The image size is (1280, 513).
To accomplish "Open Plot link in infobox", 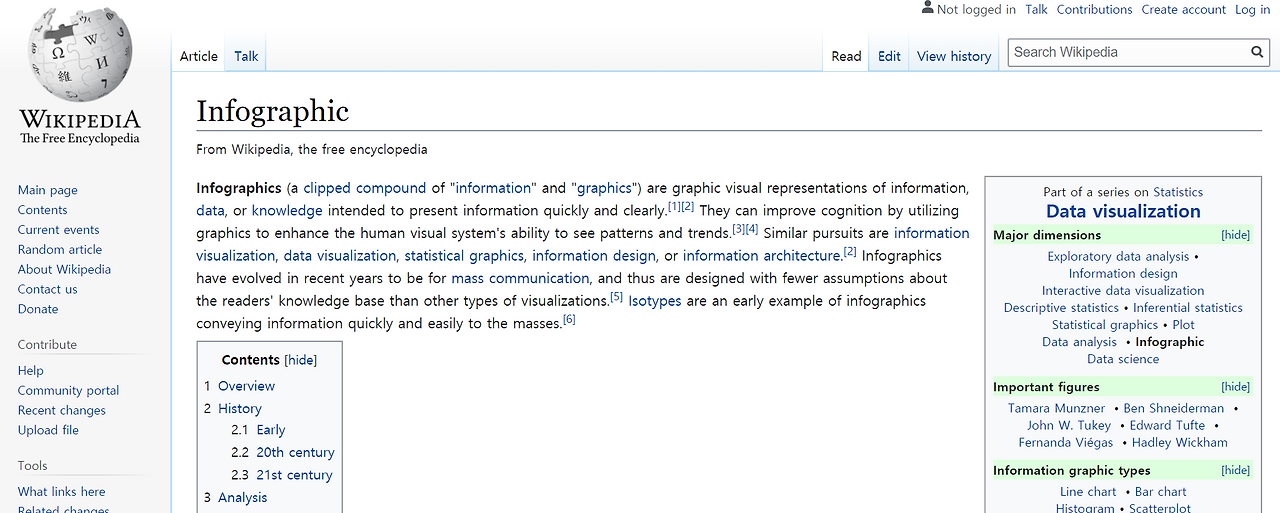I will [x=1184, y=325].
